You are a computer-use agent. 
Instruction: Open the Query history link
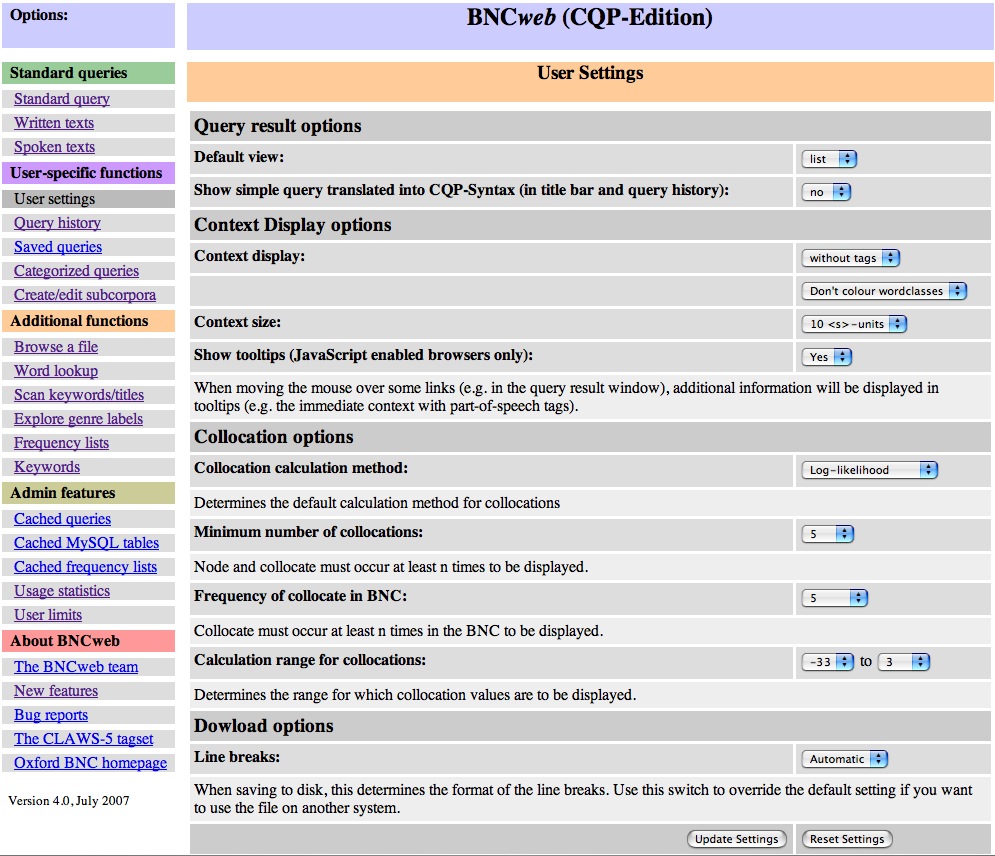coord(57,223)
